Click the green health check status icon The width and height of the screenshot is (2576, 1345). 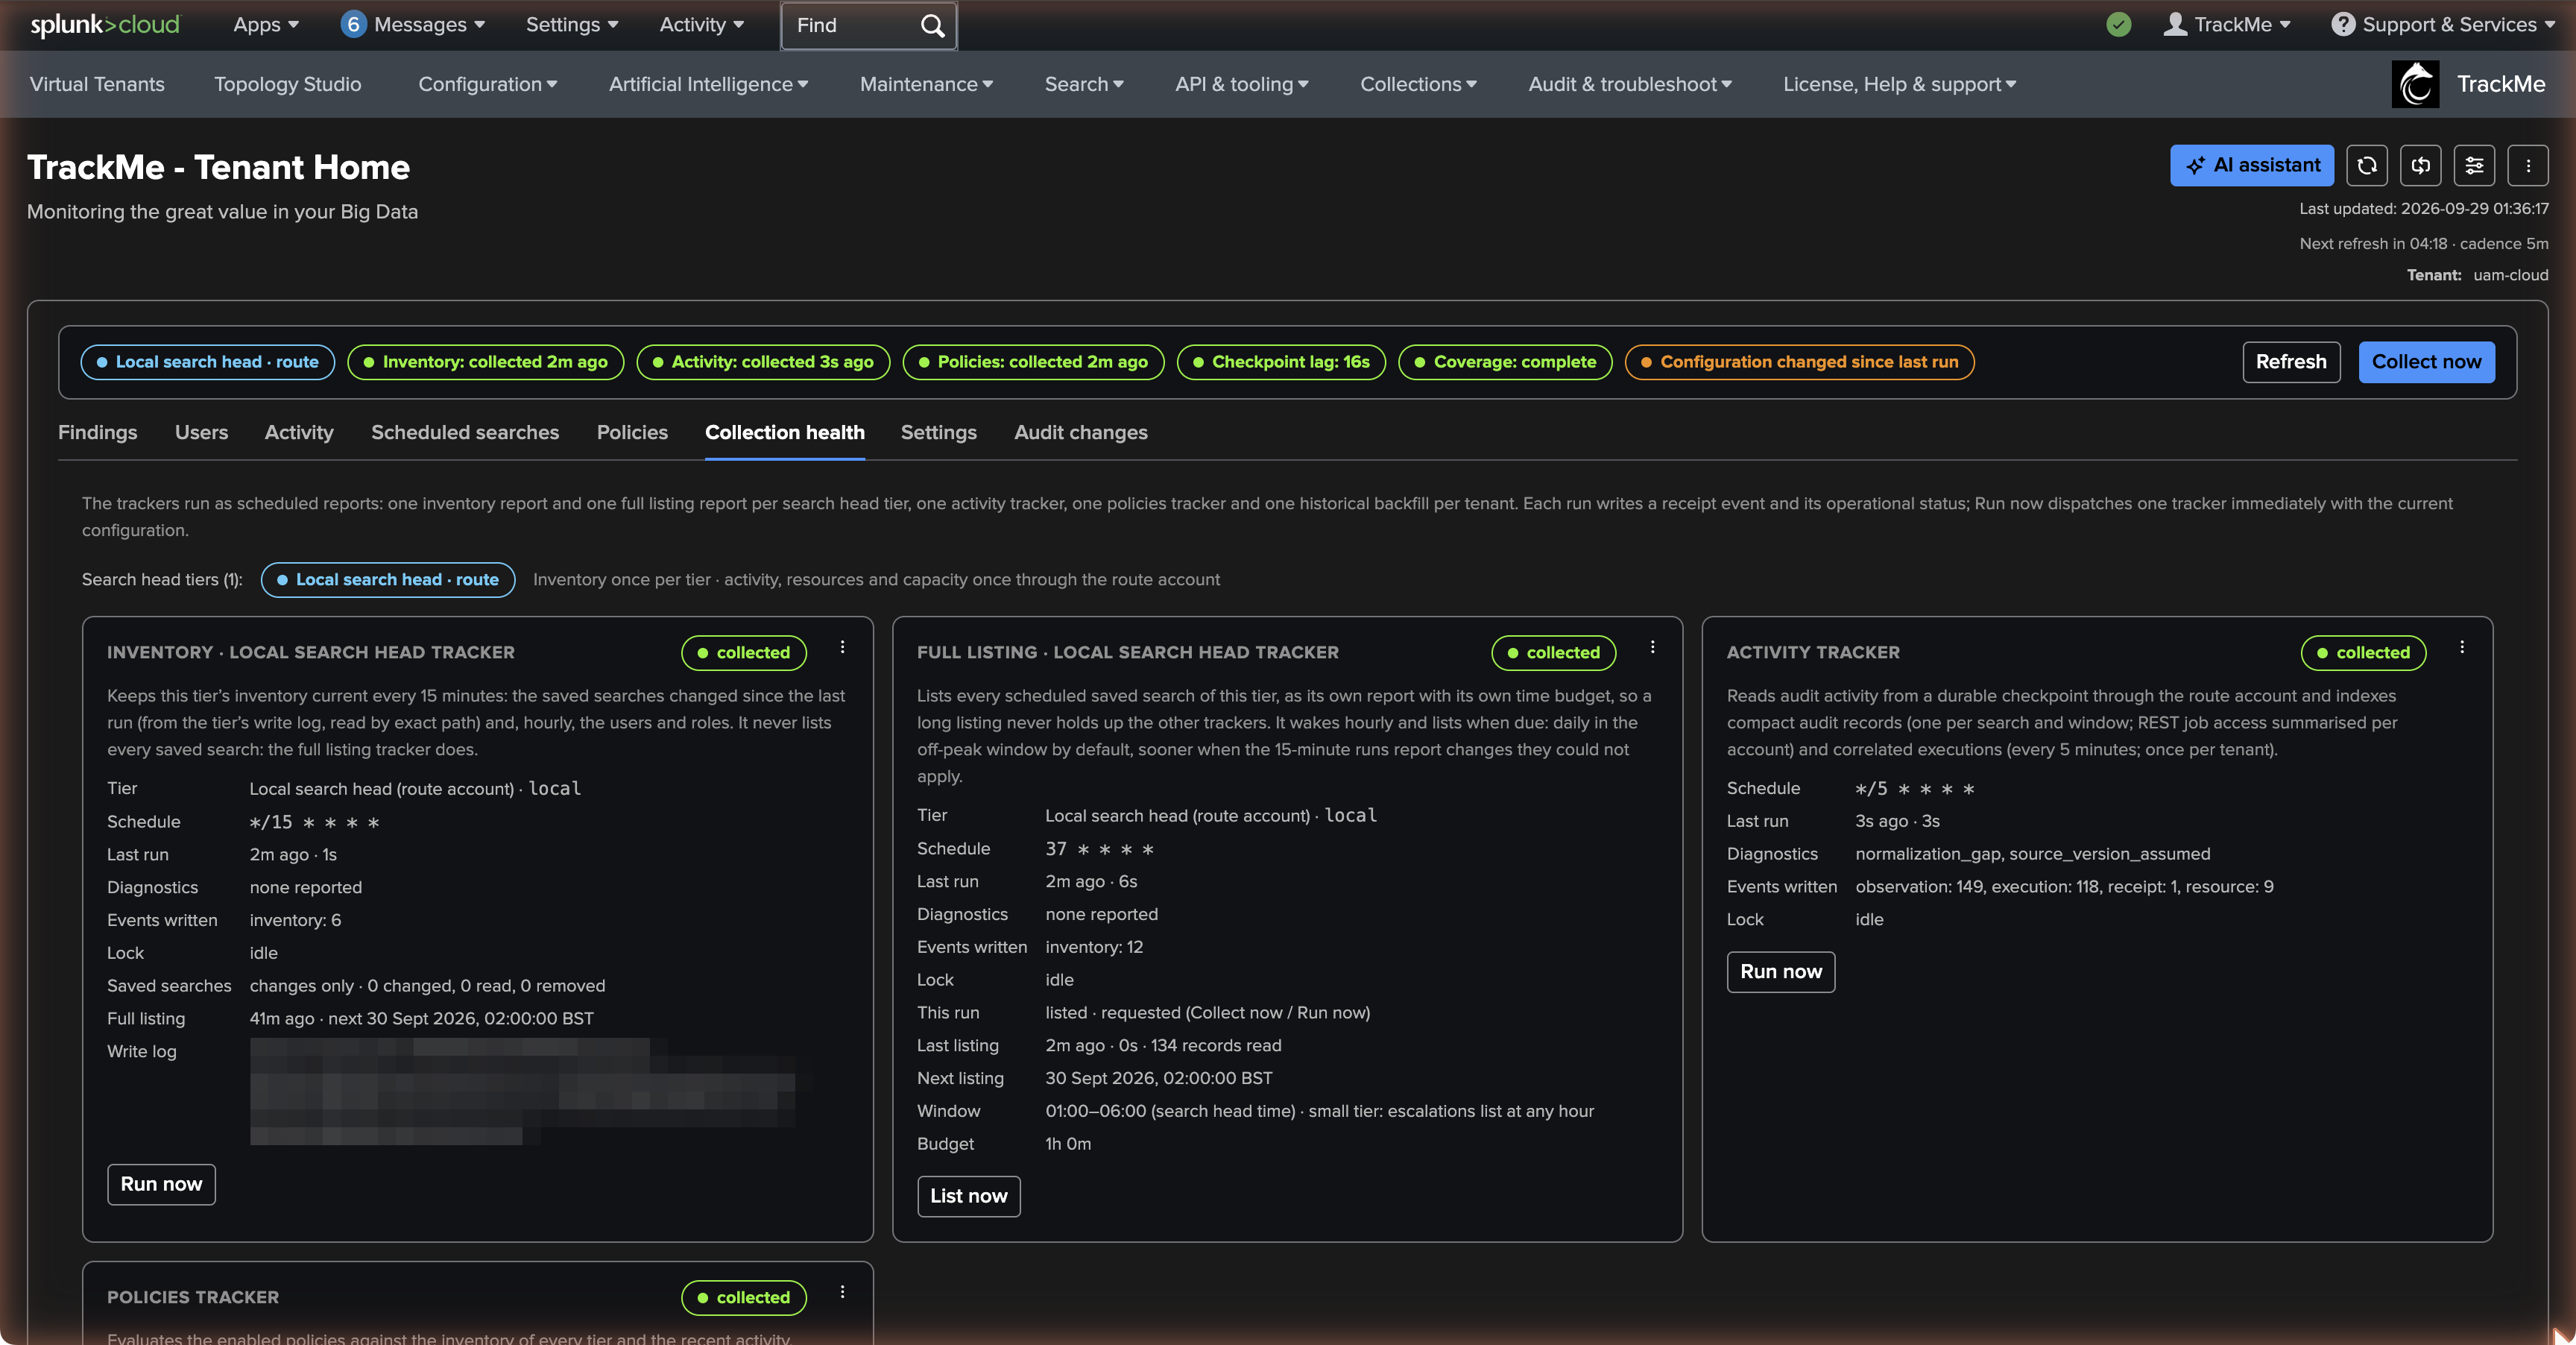coord(2118,25)
